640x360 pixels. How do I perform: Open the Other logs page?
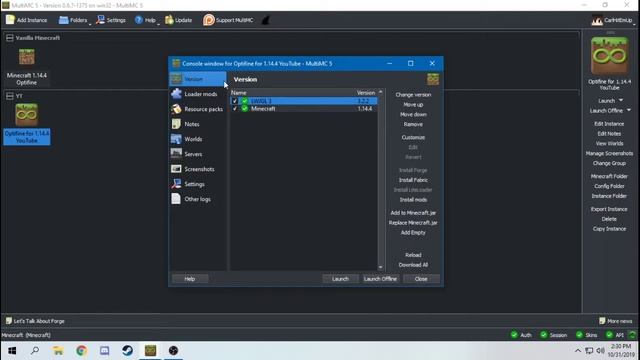coord(198,199)
